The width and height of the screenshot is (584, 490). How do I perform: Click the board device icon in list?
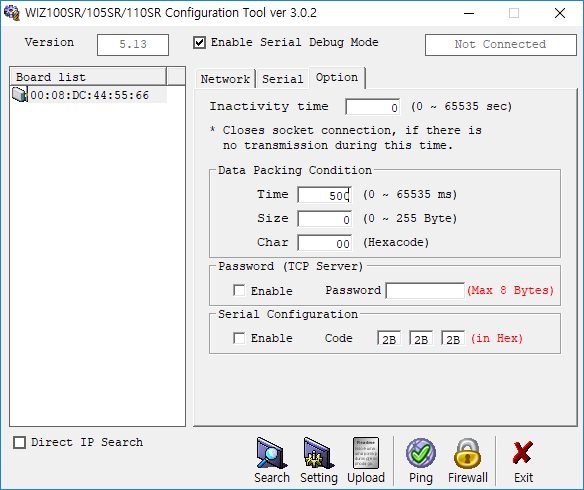click(19, 95)
